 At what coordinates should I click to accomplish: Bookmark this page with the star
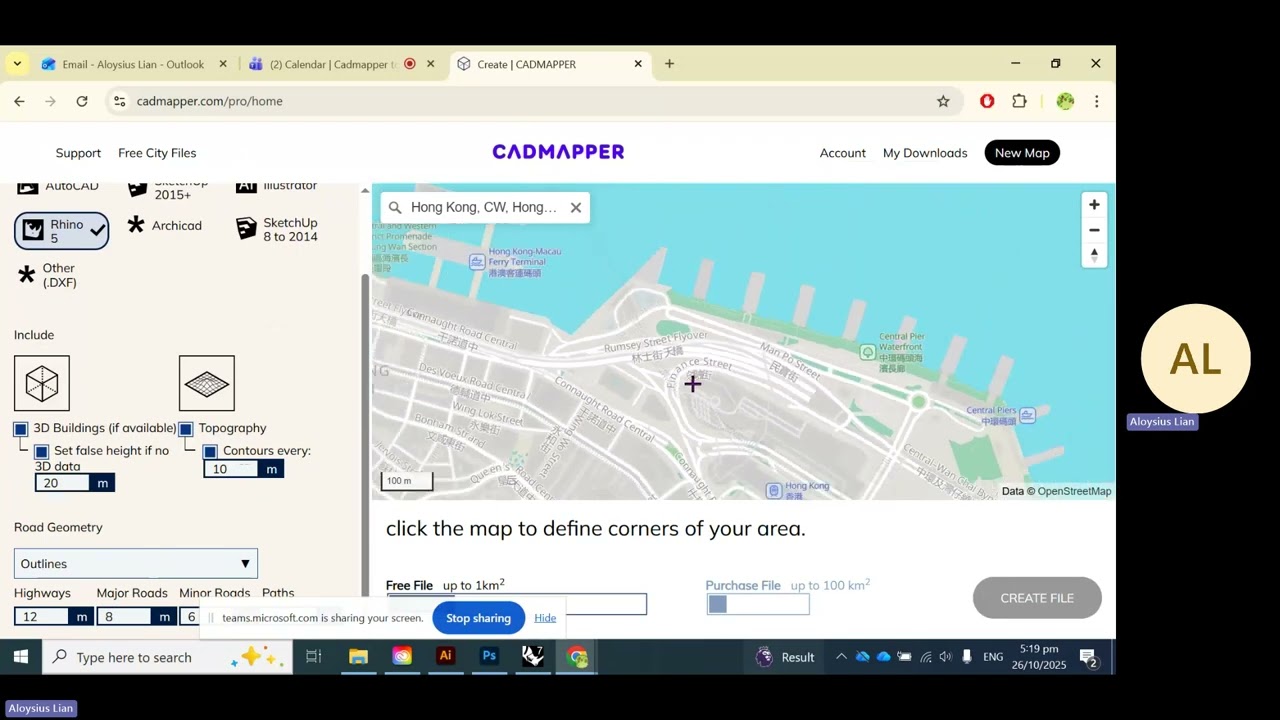(x=943, y=101)
